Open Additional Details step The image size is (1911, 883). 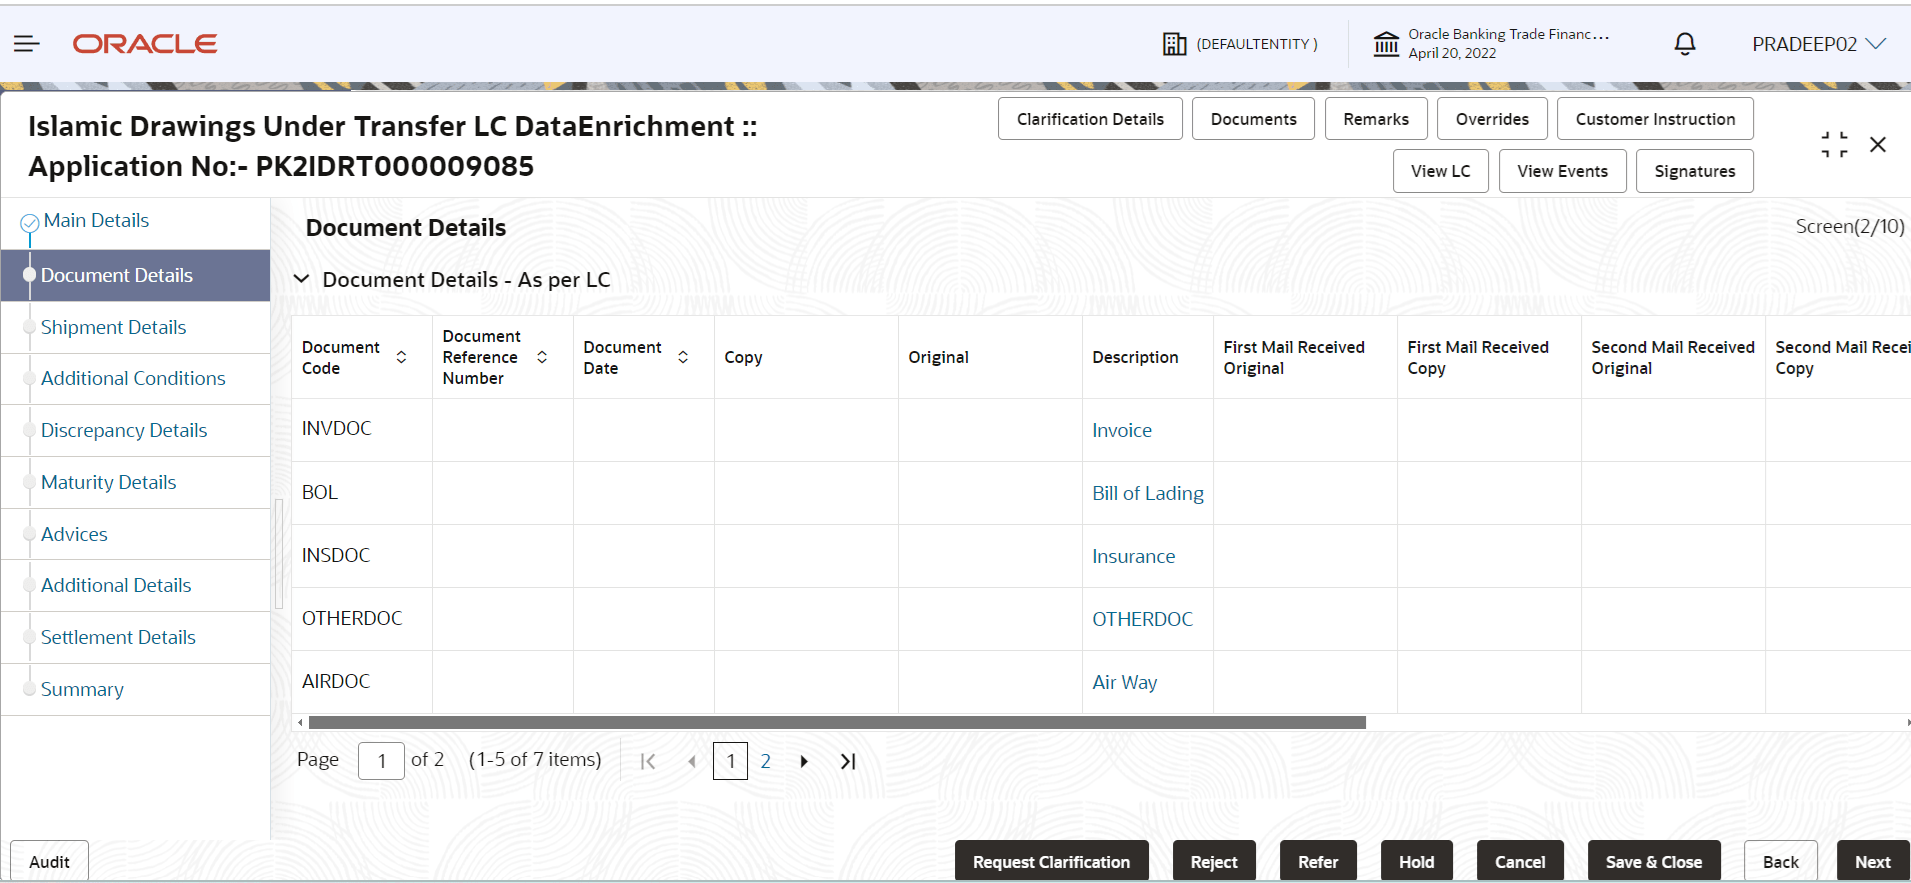tap(116, 585)
